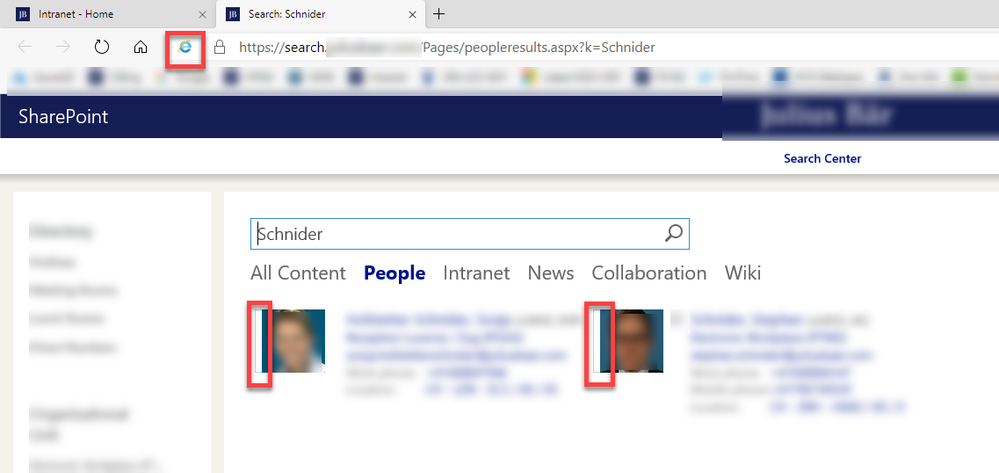Select the Wiki search tab
The image size is (999, 473).
coord(743,273)
